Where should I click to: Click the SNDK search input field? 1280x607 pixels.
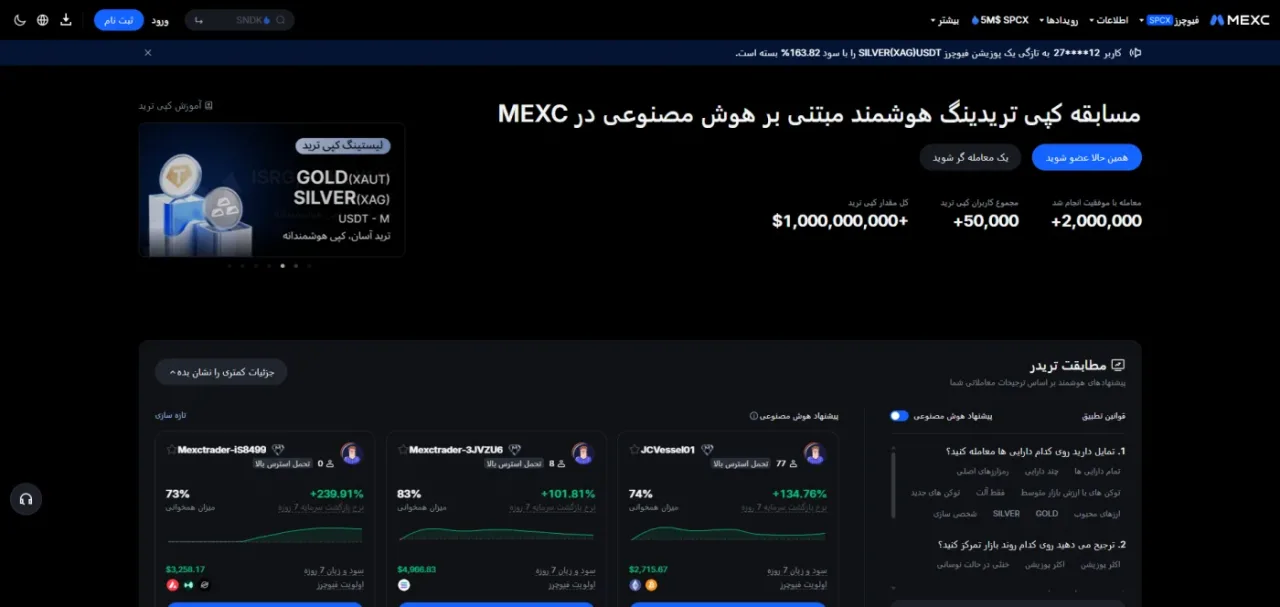pos(240,20)
